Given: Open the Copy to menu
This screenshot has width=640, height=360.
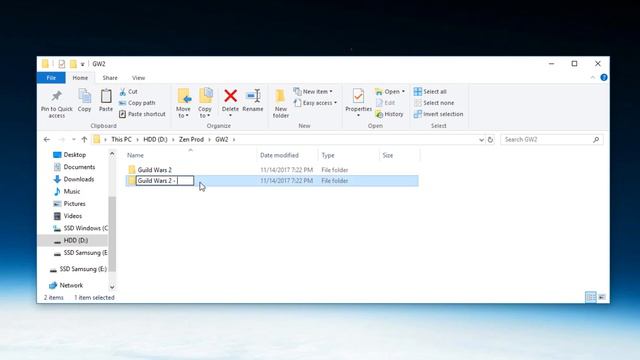Looking at the screenshot, I should tap(205, 103).
